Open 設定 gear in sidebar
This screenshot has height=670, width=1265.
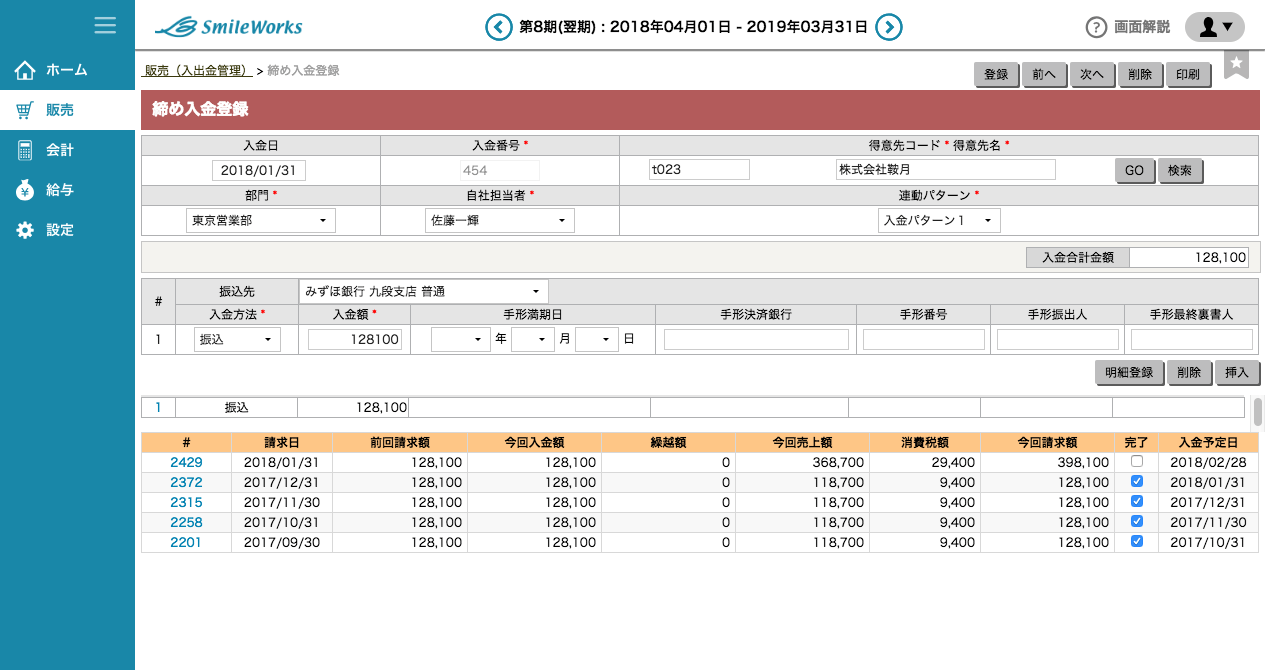[x=26, y=230]
